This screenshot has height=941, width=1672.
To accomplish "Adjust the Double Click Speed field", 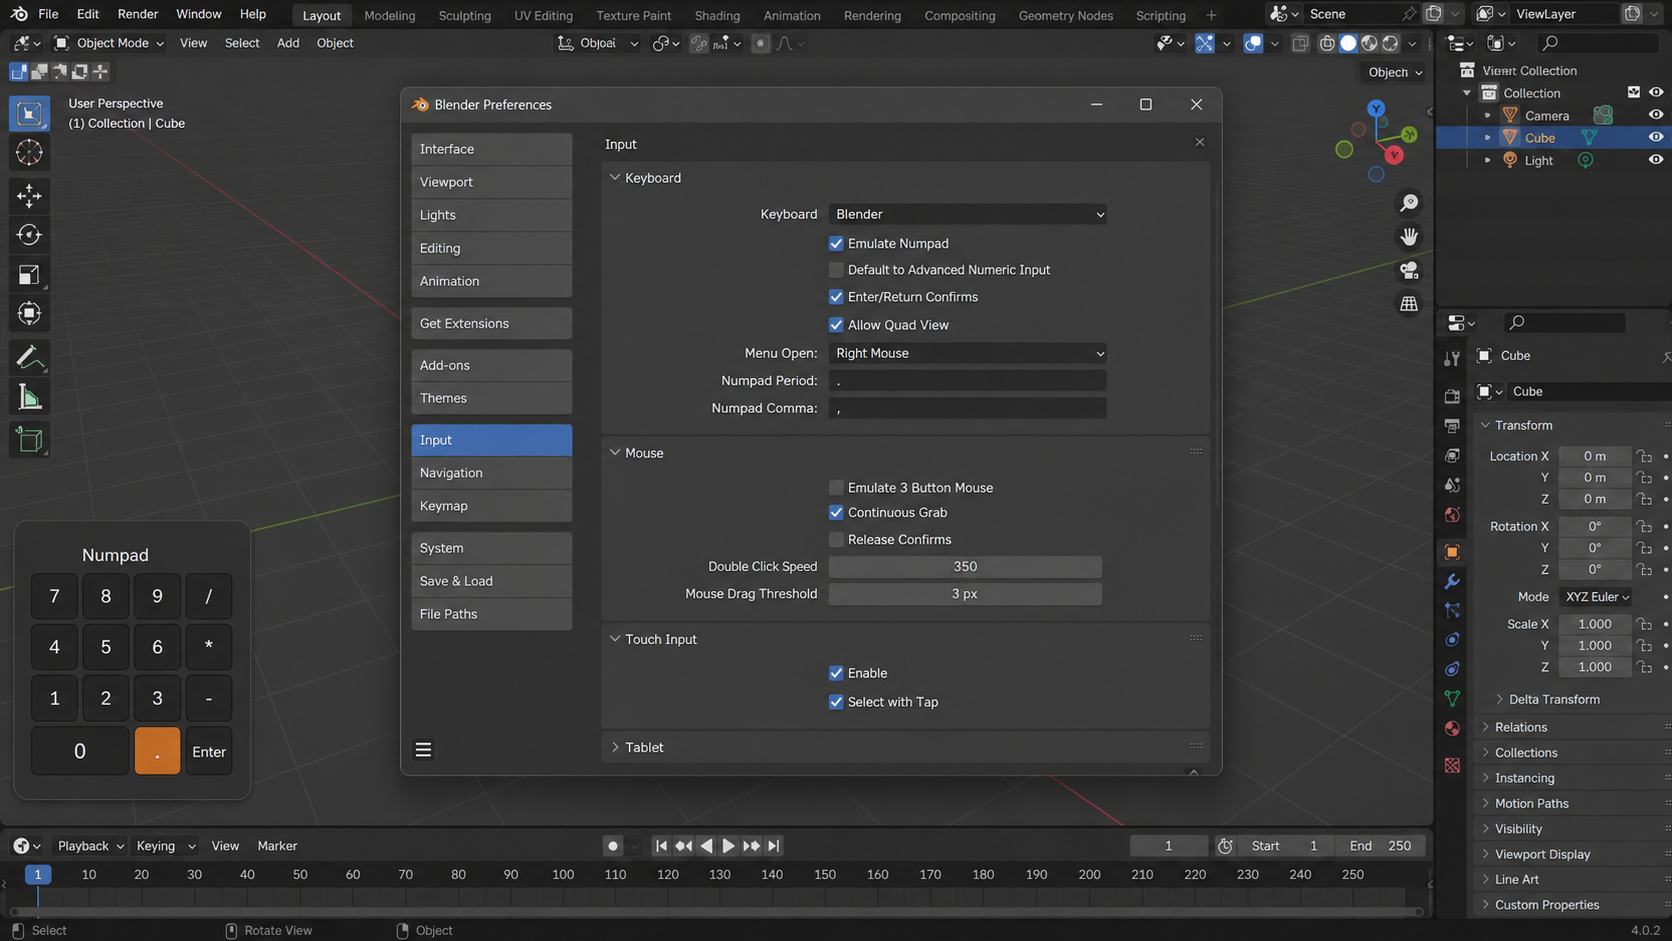I will pyautogui.click(x=965, y=566).
